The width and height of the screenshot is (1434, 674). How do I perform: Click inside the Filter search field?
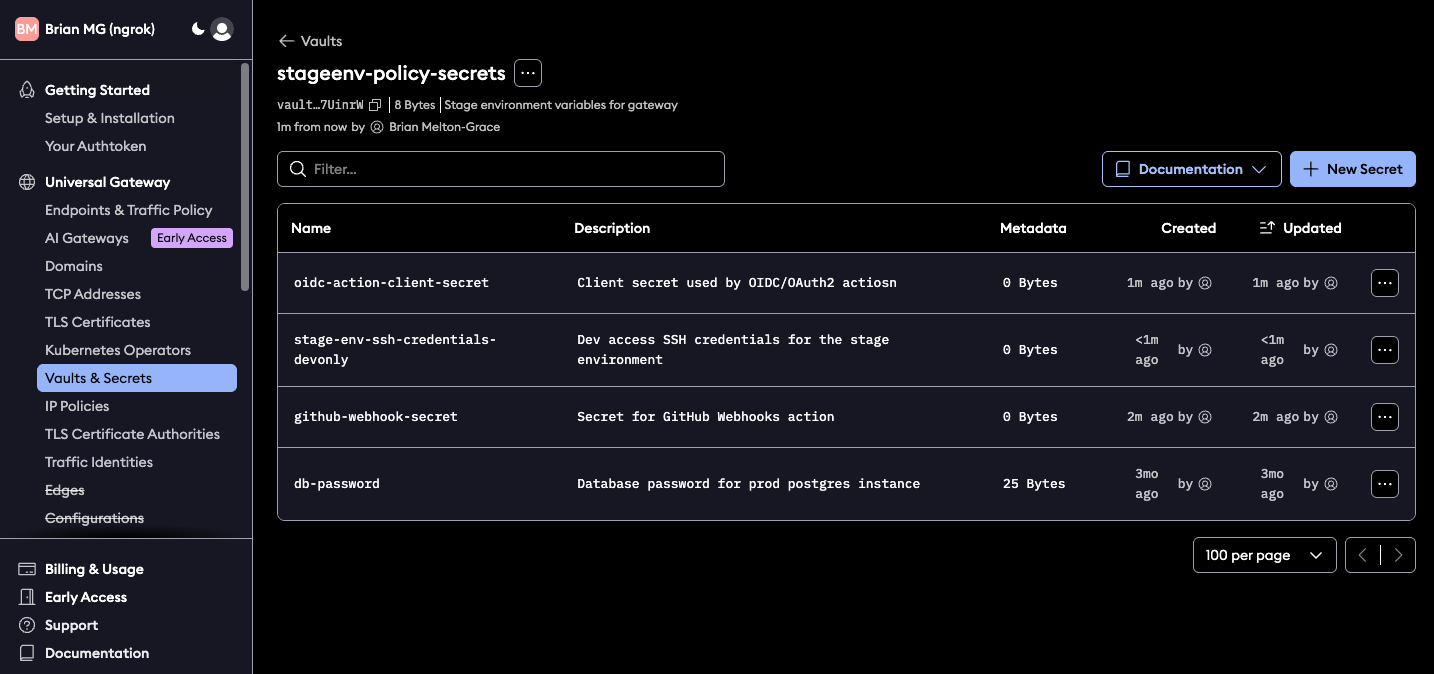pyautogui.click(x=500, y=168)
